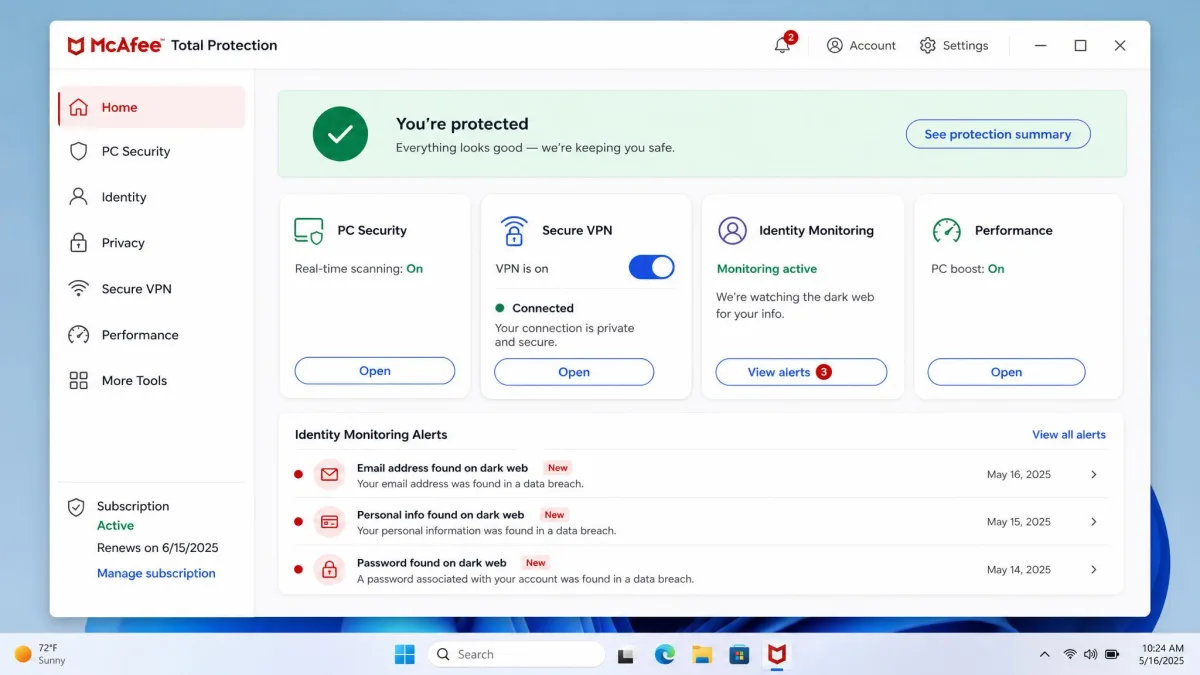Click the McAfee shield logo

point(76,45)
